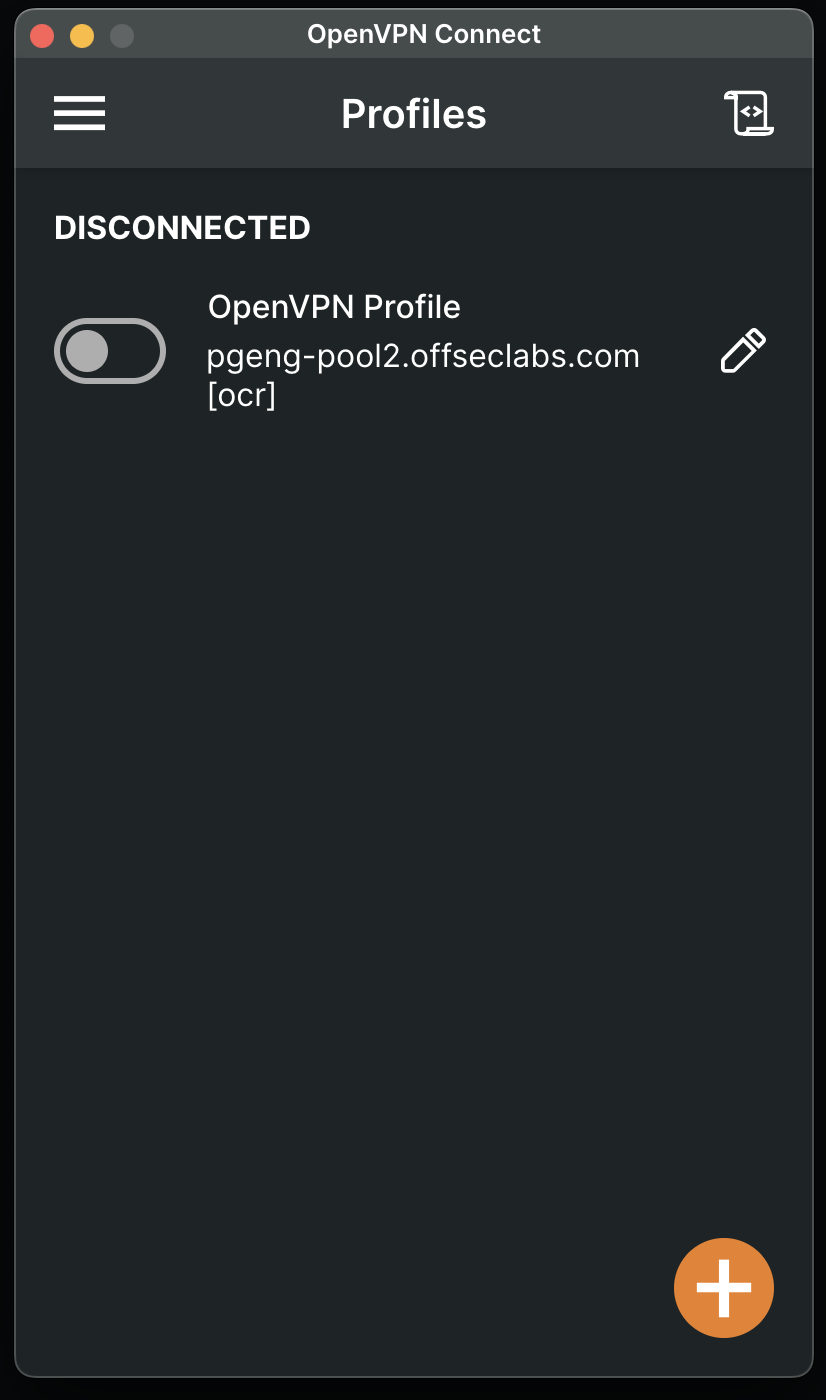Click the gray knob of the connection toggle
The width and height of the screenshot is (826, 1400).
click(x=87, y=351)
